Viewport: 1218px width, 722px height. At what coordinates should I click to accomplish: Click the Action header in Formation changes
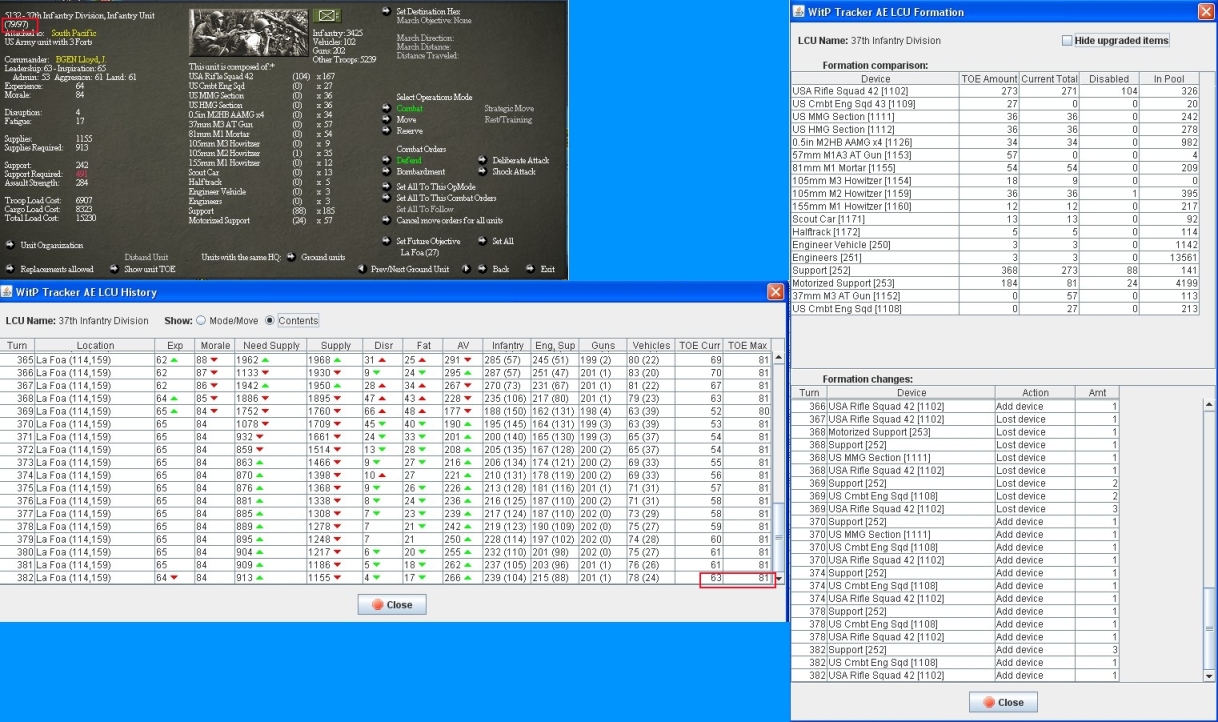click(x=1035, y=393)
